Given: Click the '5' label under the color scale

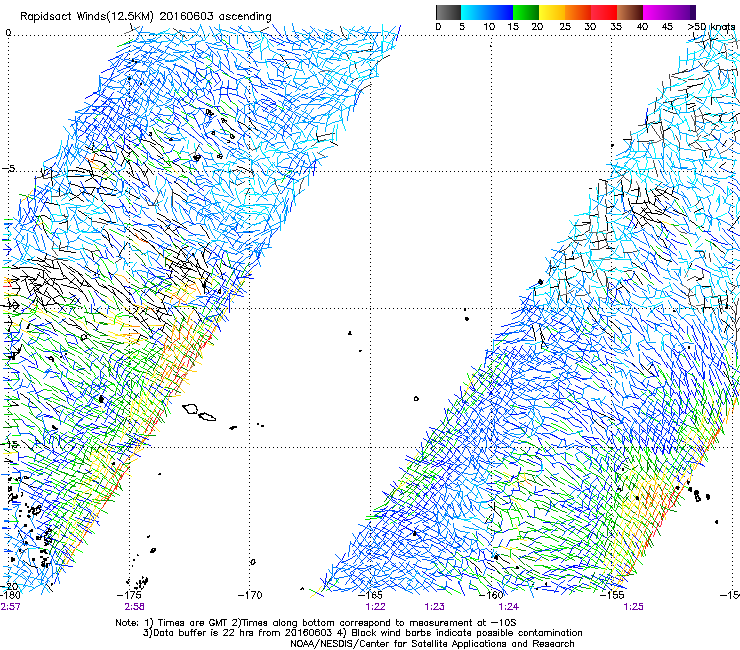Looking at the screenshot, I should pyautogui.click(x=462, y=27).
